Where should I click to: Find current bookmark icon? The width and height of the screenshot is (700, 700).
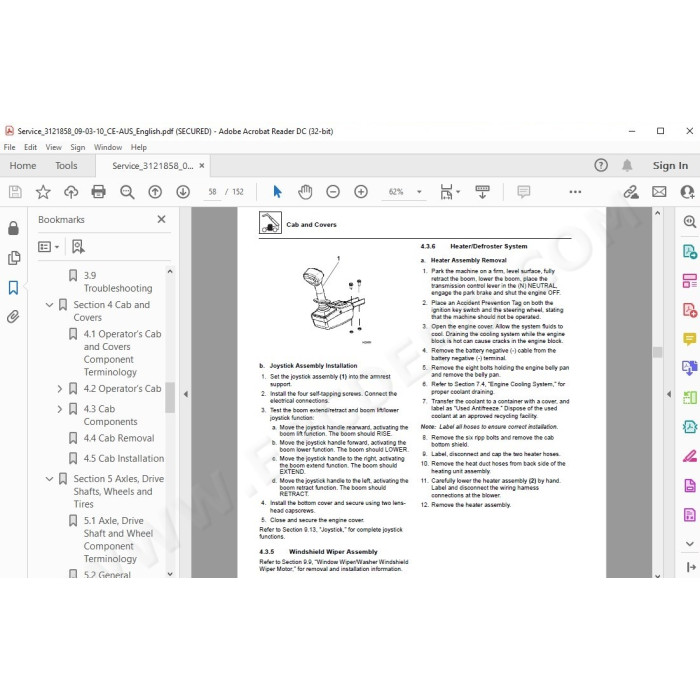78,246
